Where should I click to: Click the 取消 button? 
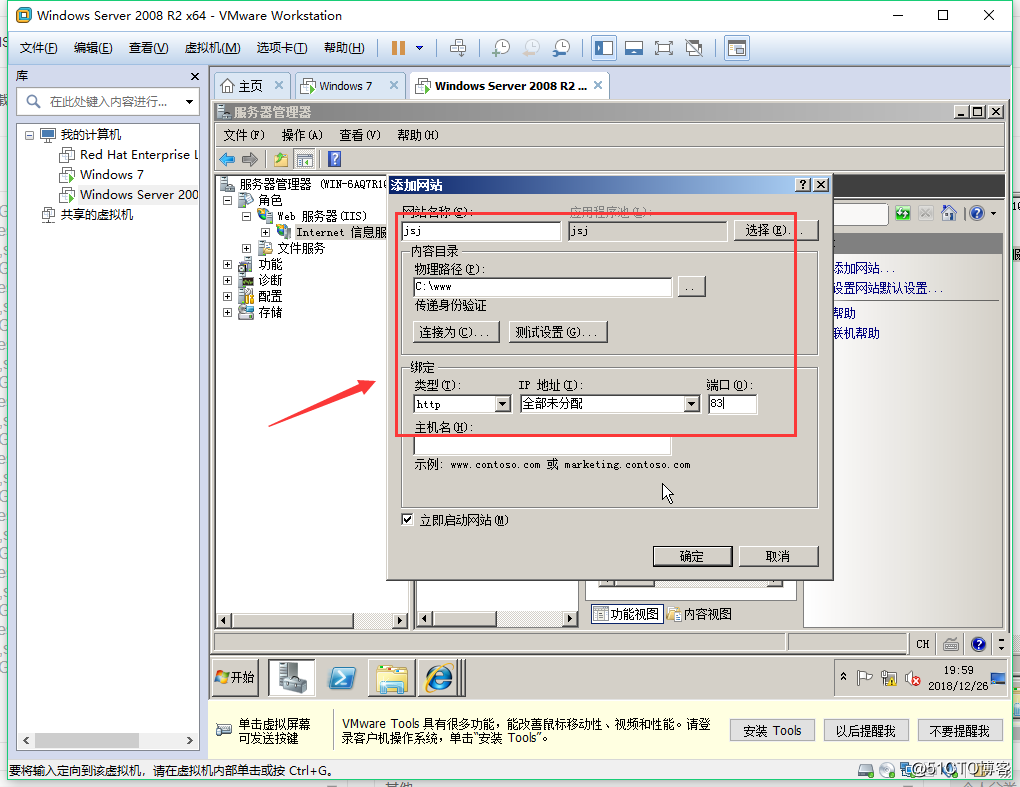[778, 556]
